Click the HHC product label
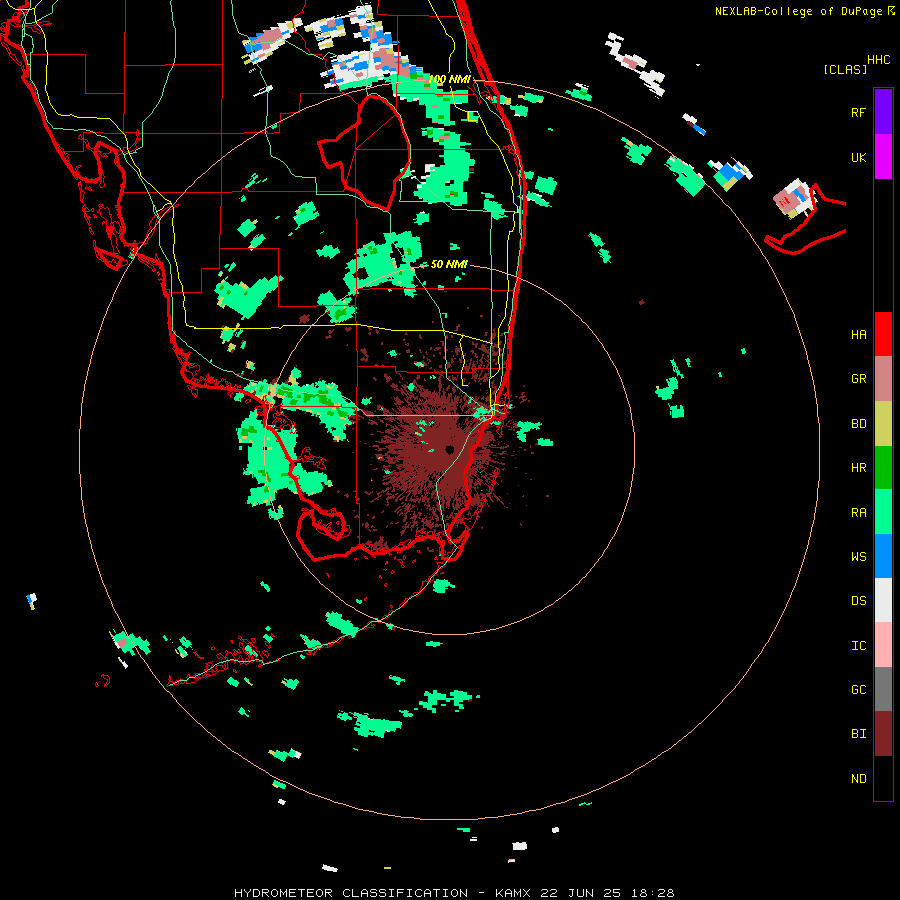The width and height of the screenshot is (900, 900). tap(879, 60)
